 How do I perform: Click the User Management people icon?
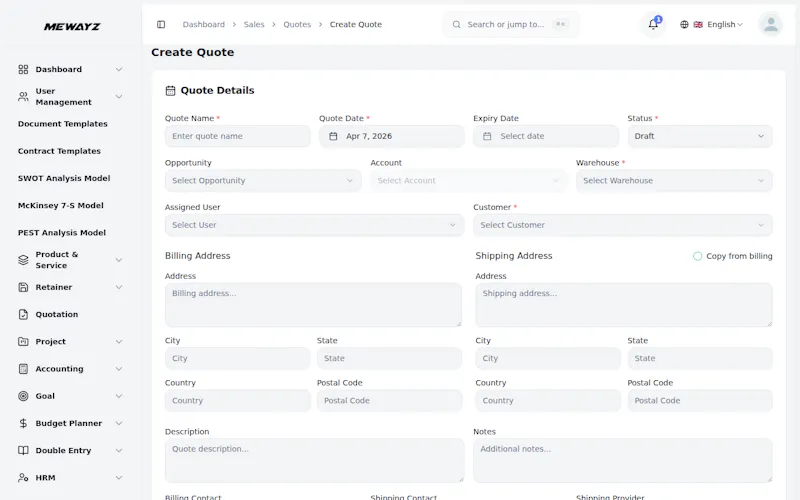[23, 96]
